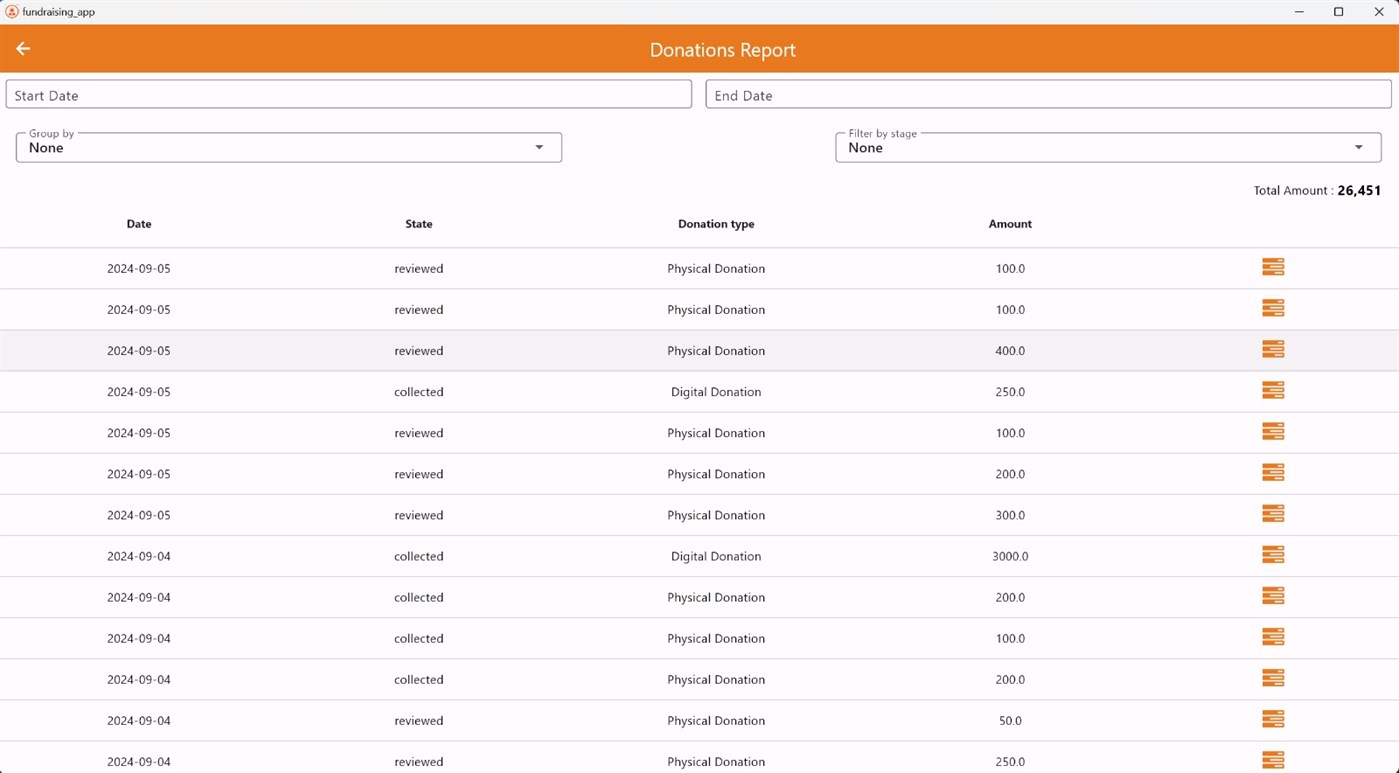1399x773 pixels.
Task: Click details icon for the 3000.0 Digital Donation
Action: tap(1272, 554)
